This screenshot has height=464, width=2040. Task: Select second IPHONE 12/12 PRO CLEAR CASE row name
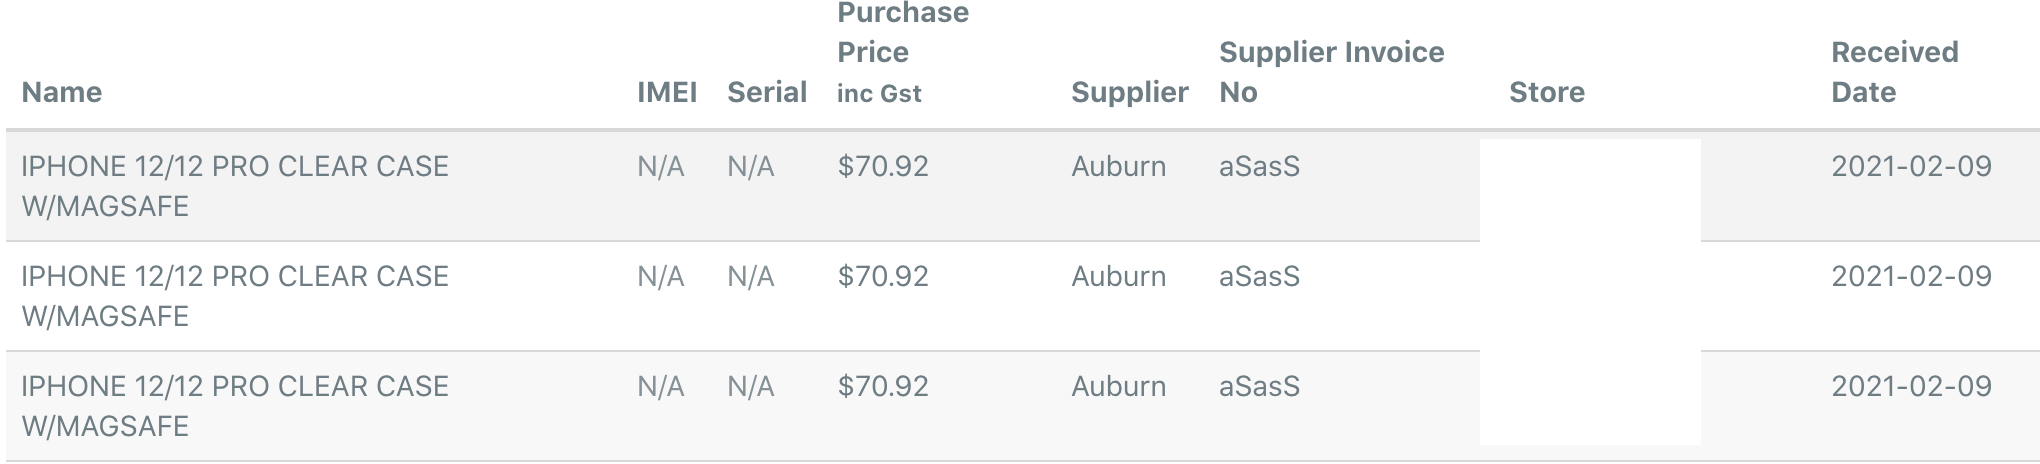235,296
